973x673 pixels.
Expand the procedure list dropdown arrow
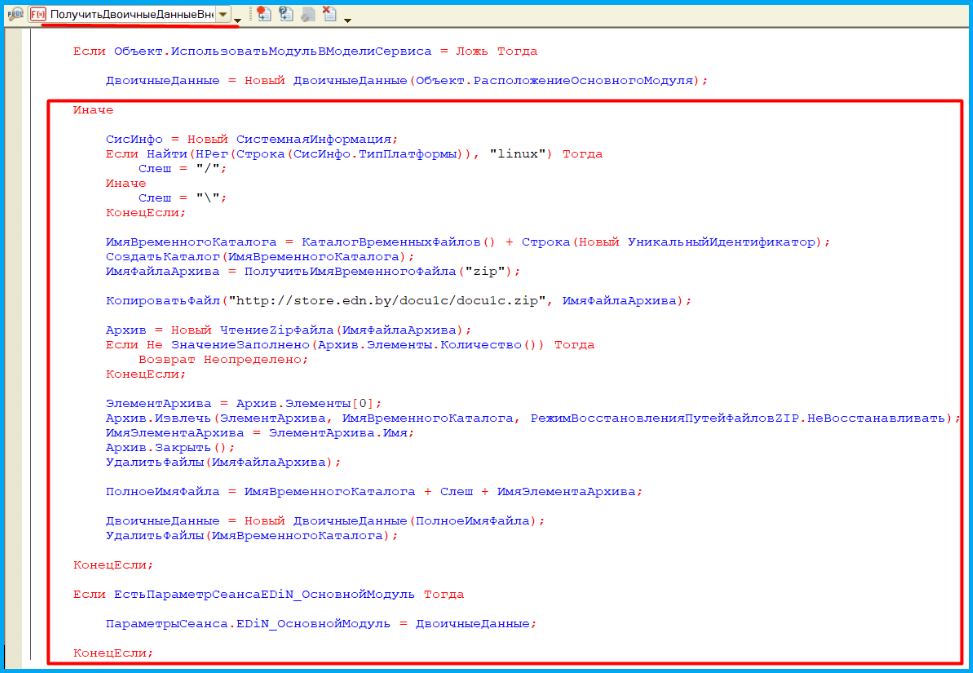[223, 14]
